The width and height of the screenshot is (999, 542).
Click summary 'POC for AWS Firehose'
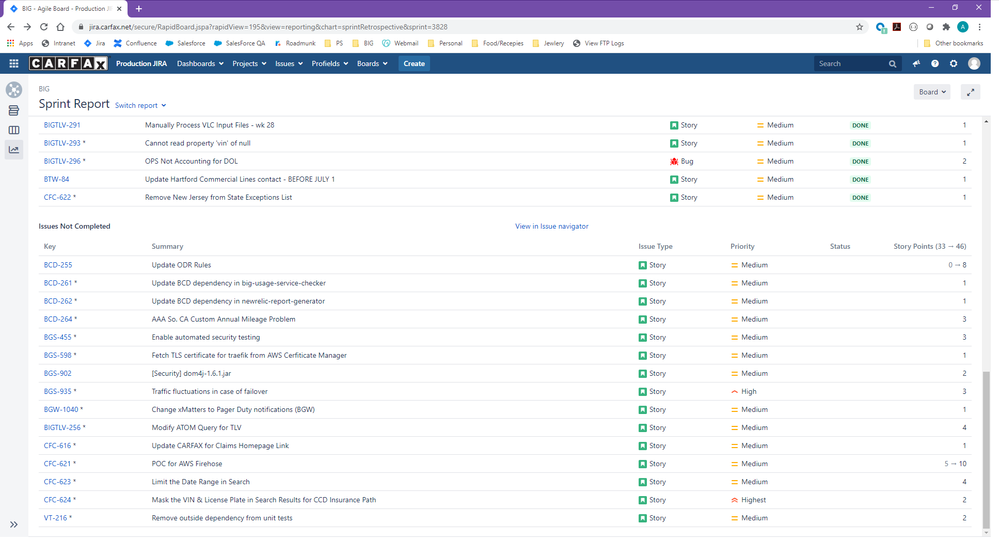coord(187,464)
